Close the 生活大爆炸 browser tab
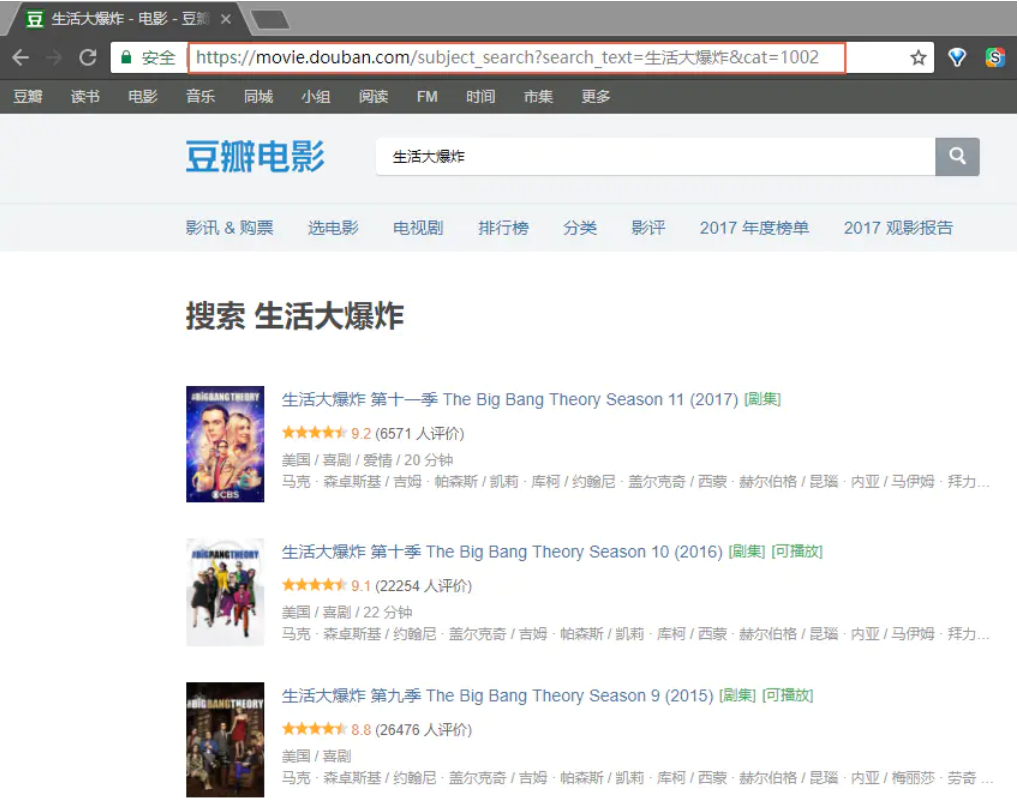Screen dimensions: 1019x812 click(226, 20)
